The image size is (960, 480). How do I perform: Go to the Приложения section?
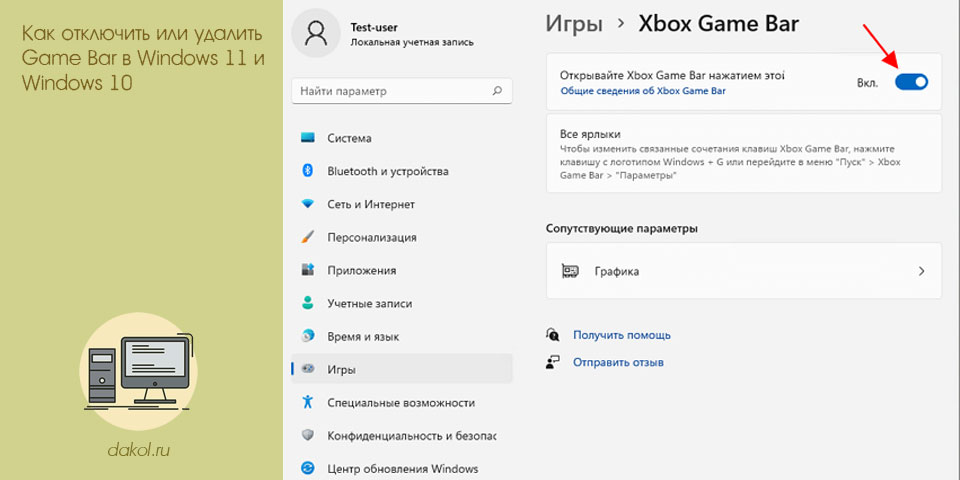(x=402, y=270)
